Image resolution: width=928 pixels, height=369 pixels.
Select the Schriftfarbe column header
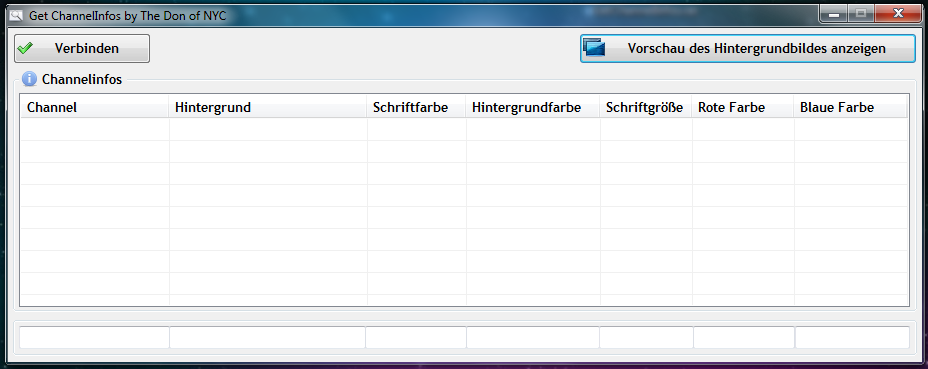pos(417,108)
